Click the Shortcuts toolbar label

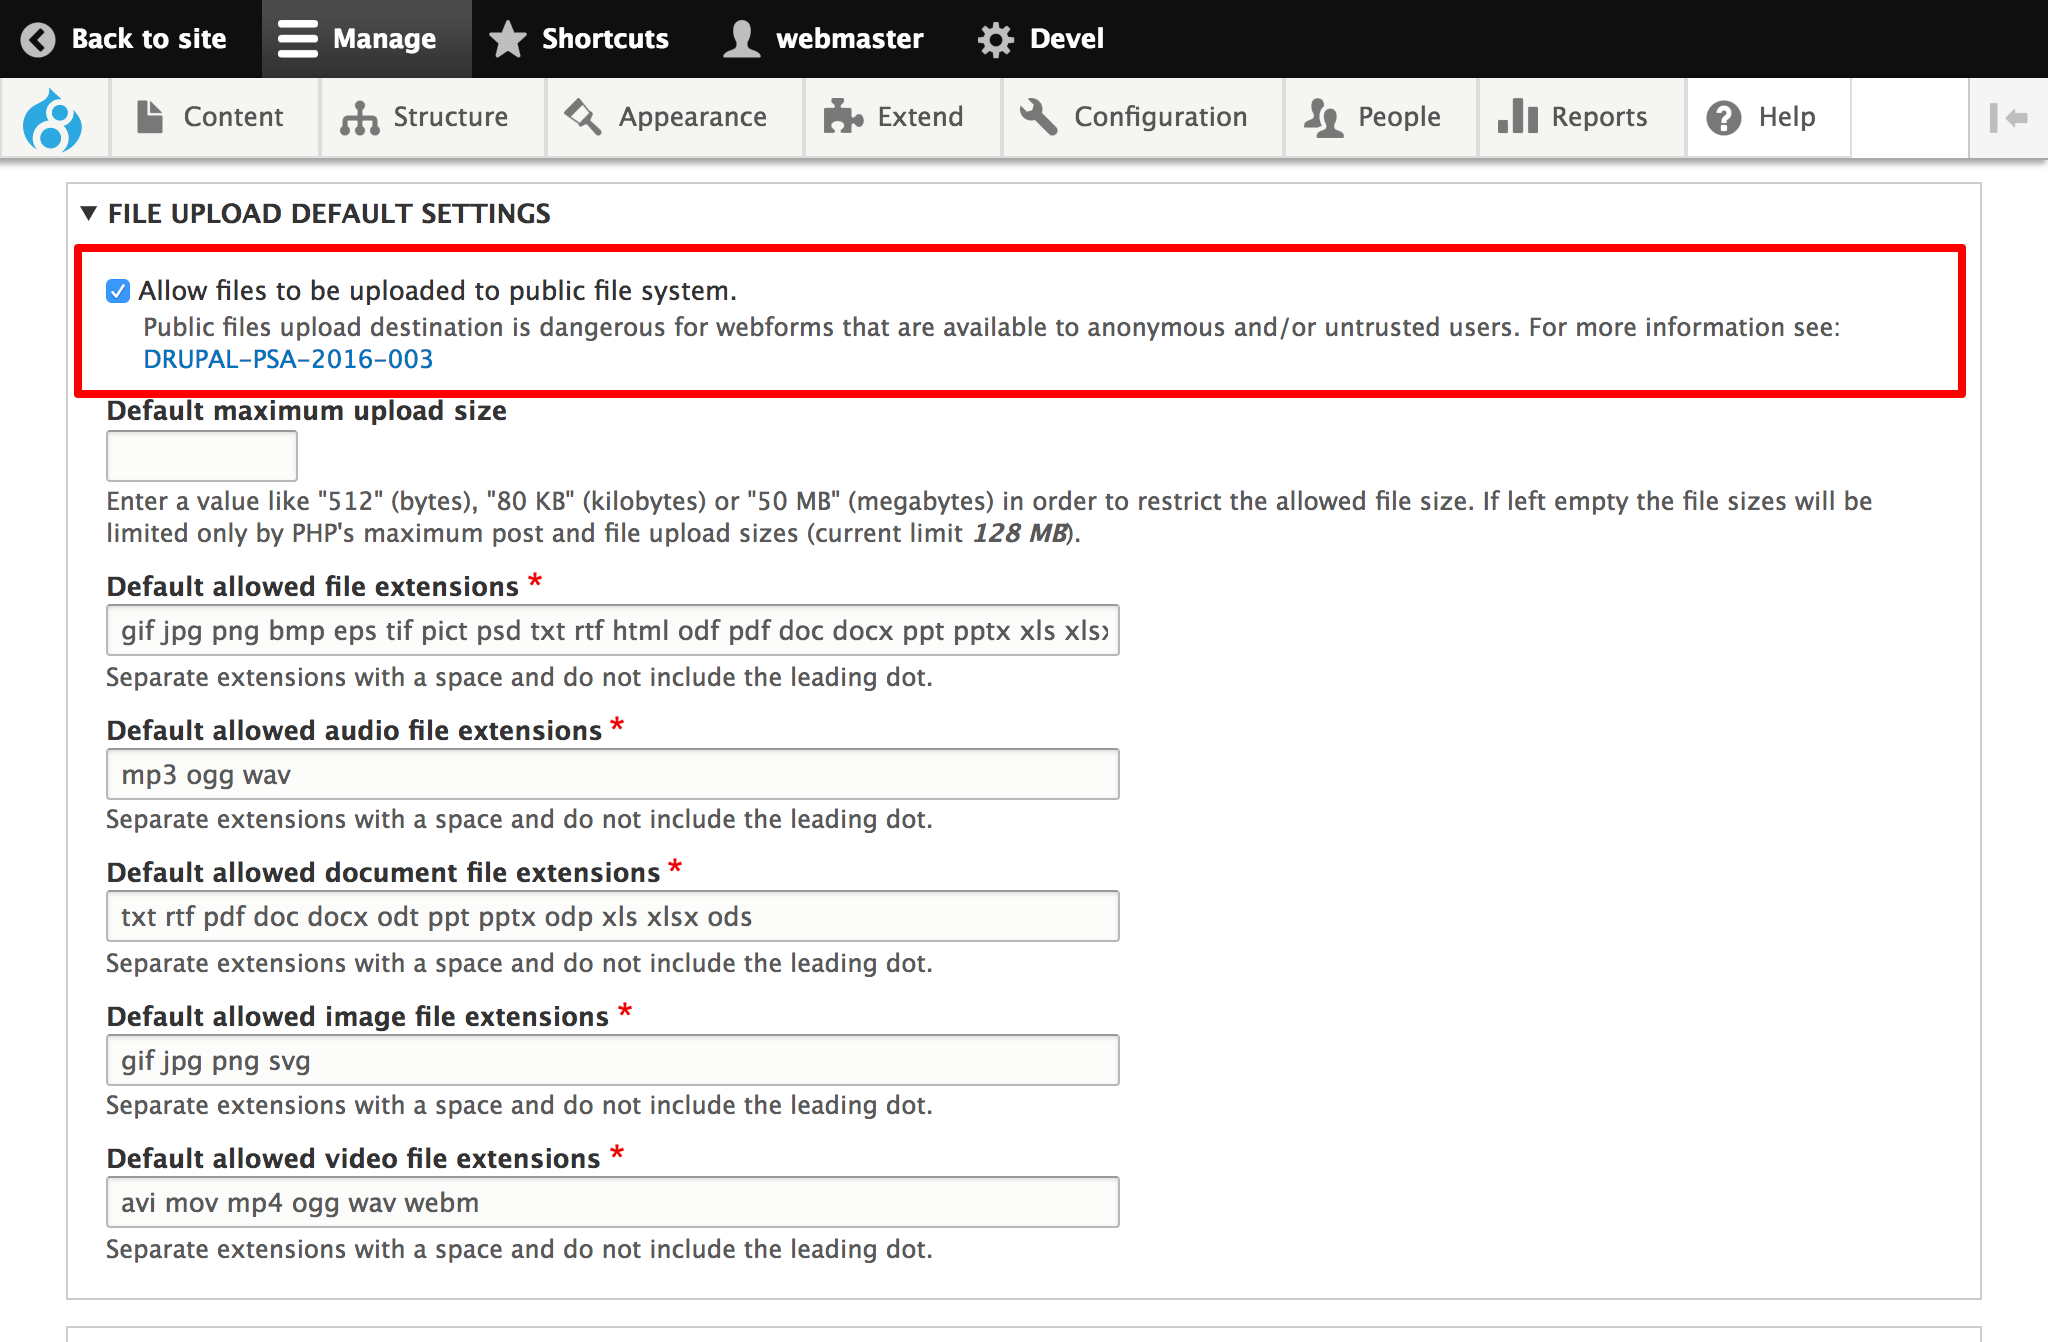tap(605, 39)
